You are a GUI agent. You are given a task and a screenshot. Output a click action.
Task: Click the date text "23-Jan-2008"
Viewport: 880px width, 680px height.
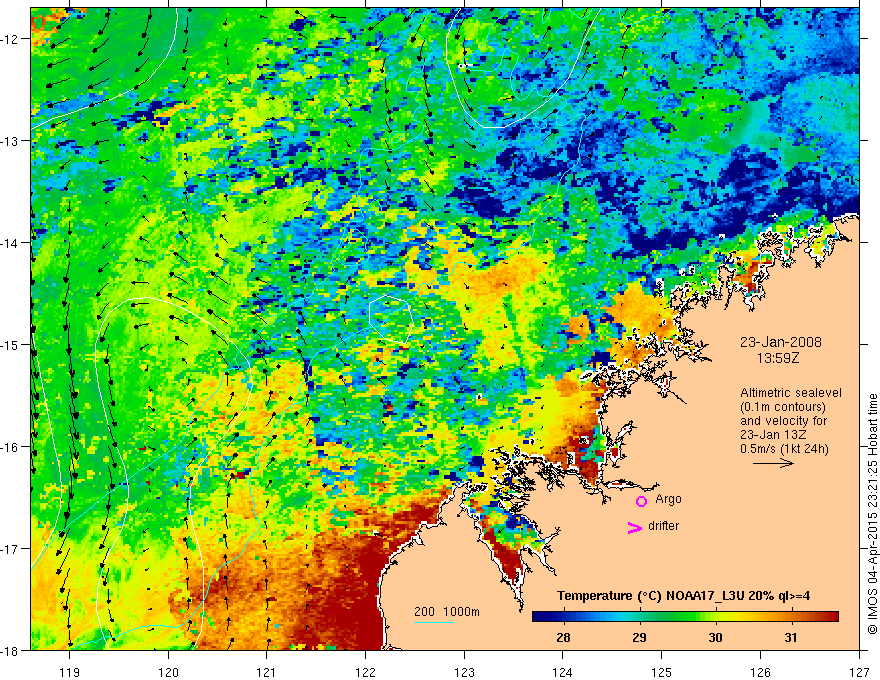pos(781,342)
